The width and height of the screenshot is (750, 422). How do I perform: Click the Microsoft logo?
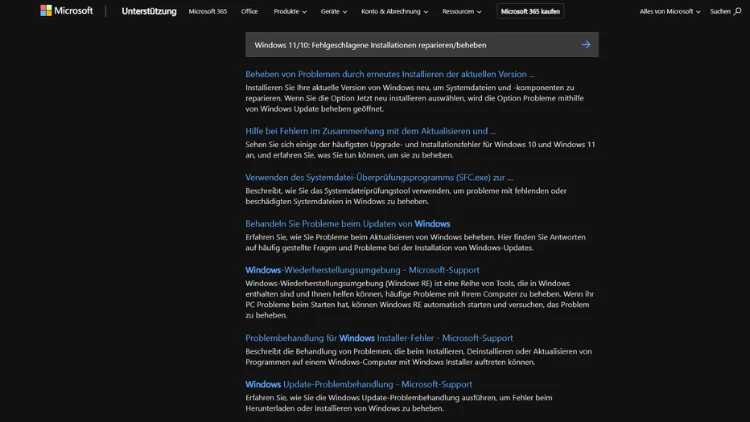point(66,11)
